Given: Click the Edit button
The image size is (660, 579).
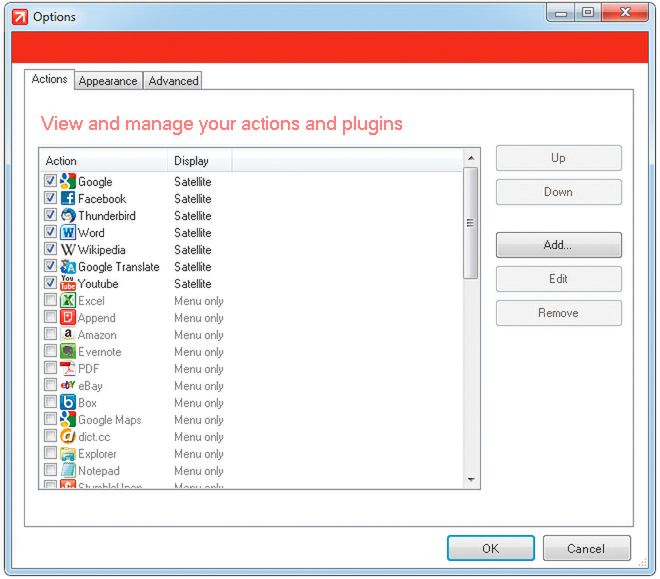Looking at the screenshot, I should tap(559, 279).
